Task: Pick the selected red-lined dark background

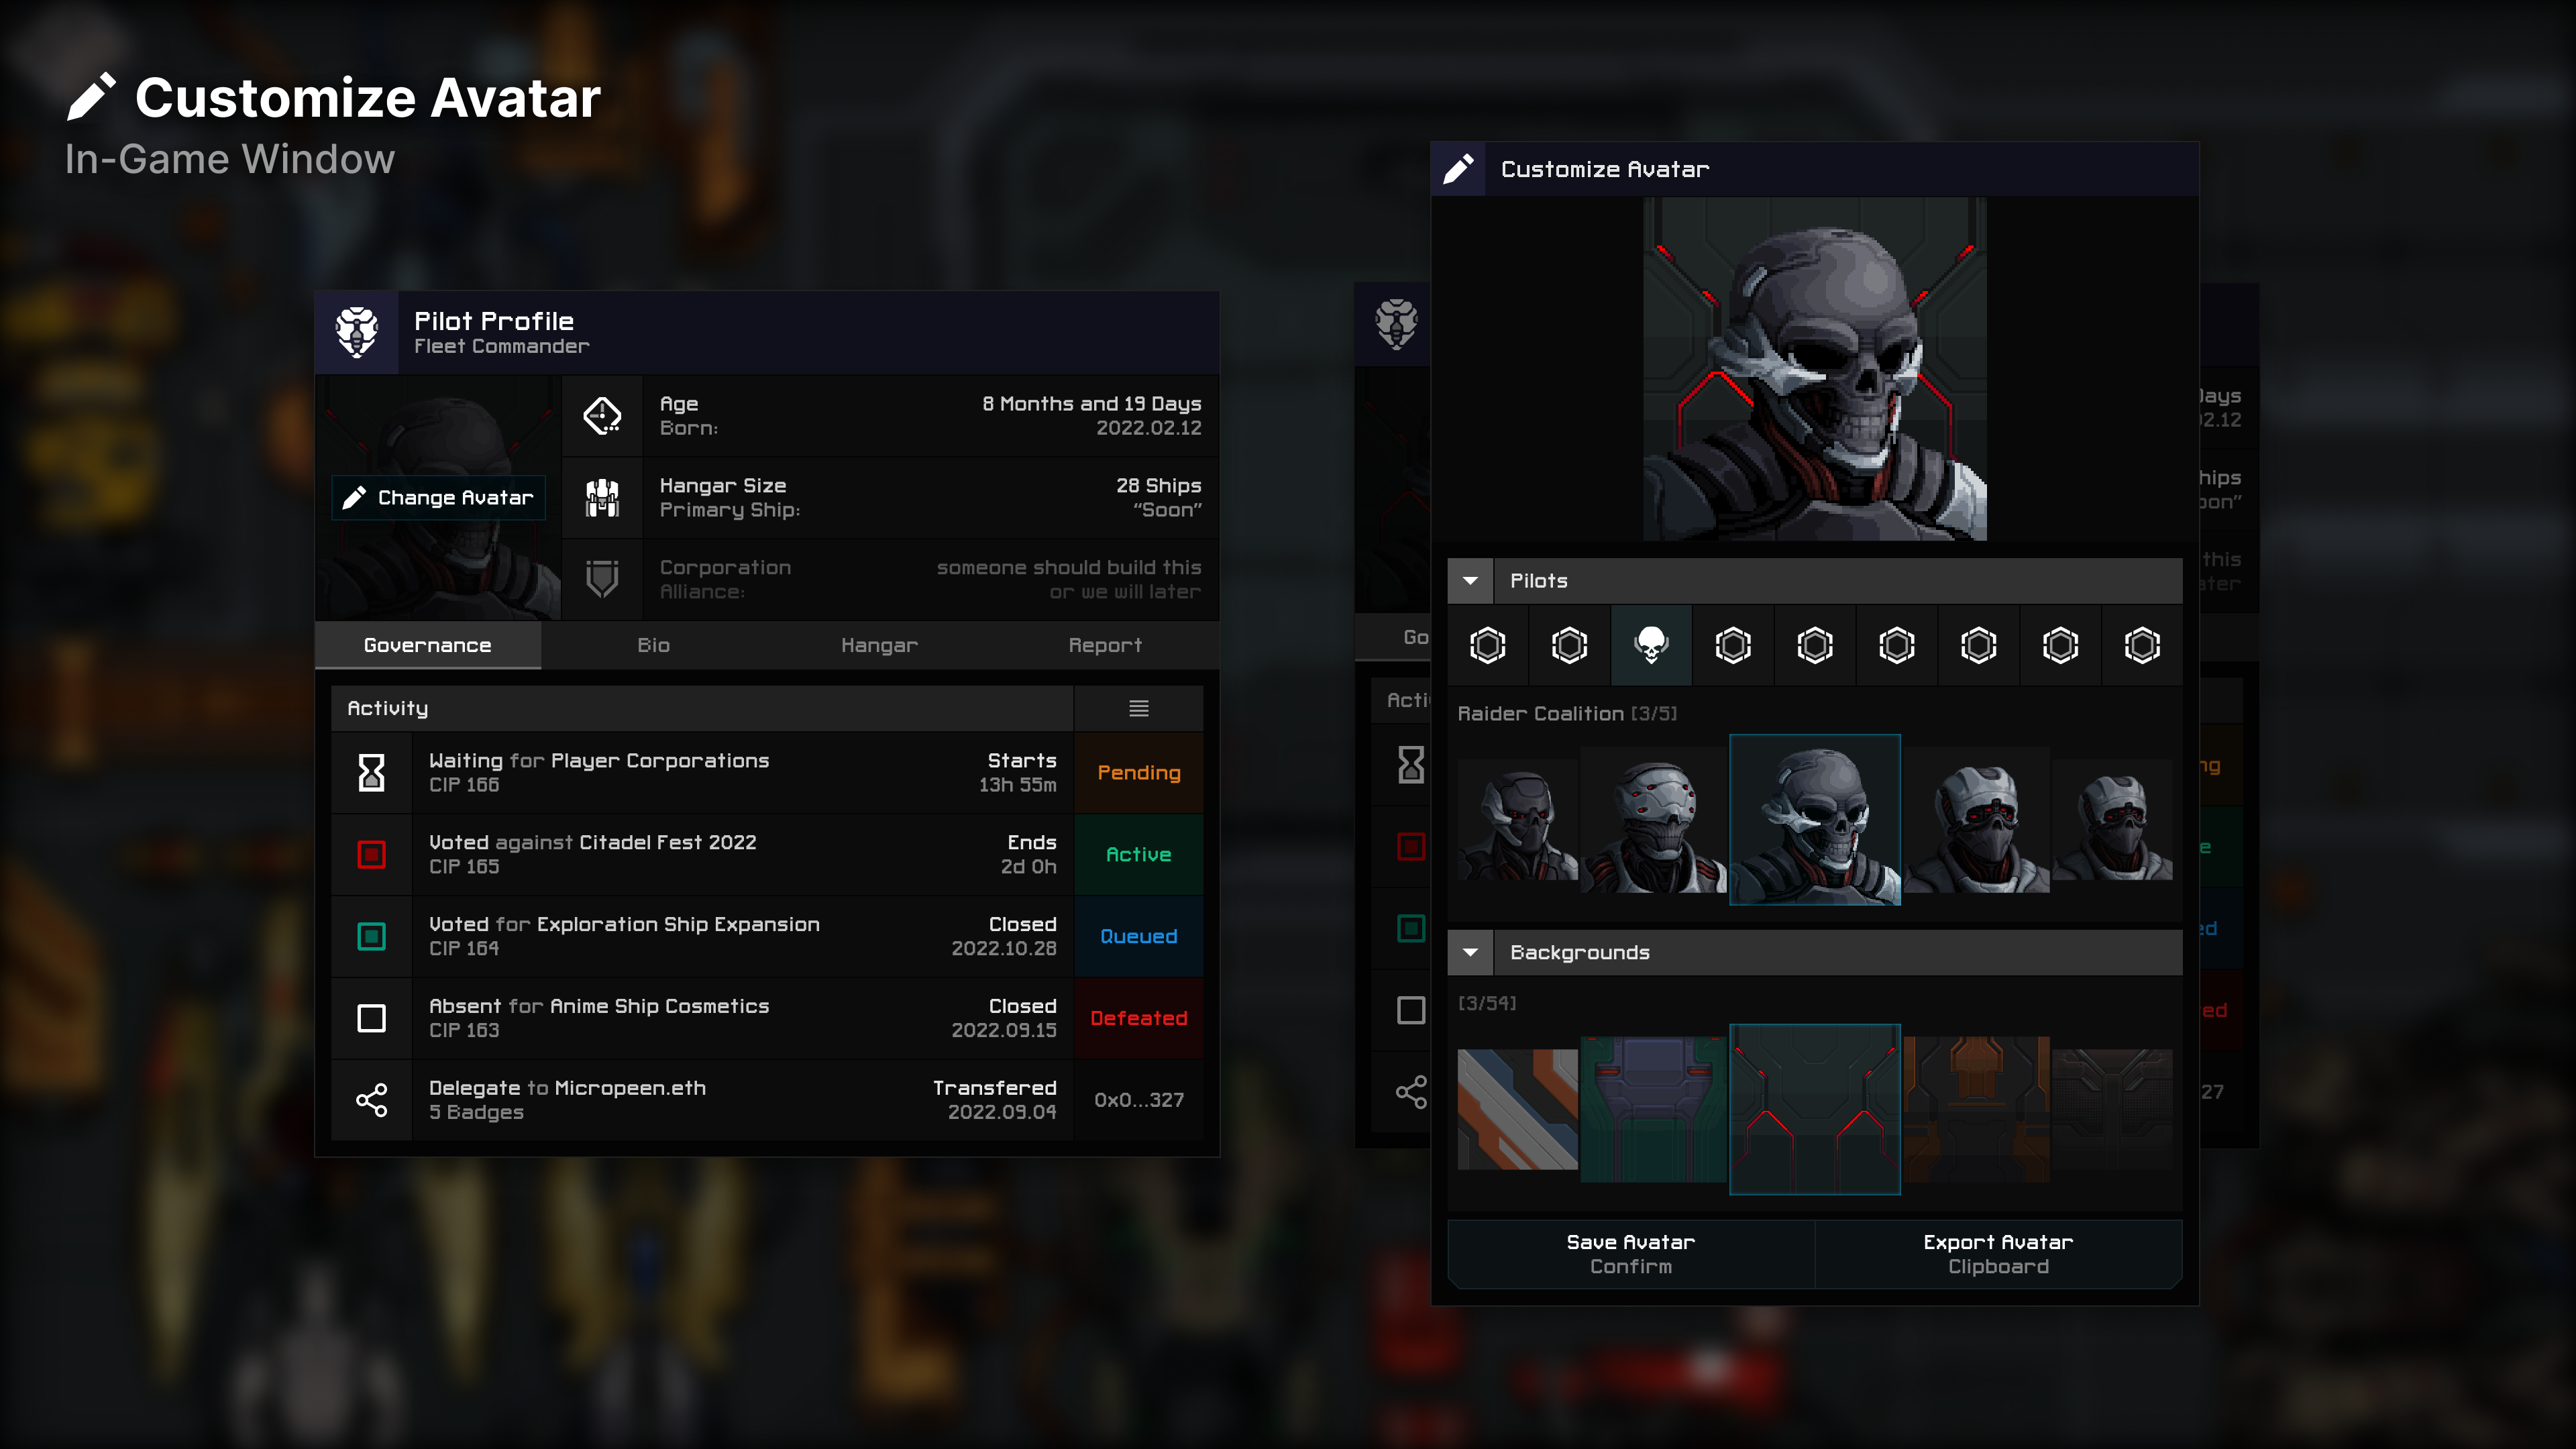Action: [1815, 1109]
